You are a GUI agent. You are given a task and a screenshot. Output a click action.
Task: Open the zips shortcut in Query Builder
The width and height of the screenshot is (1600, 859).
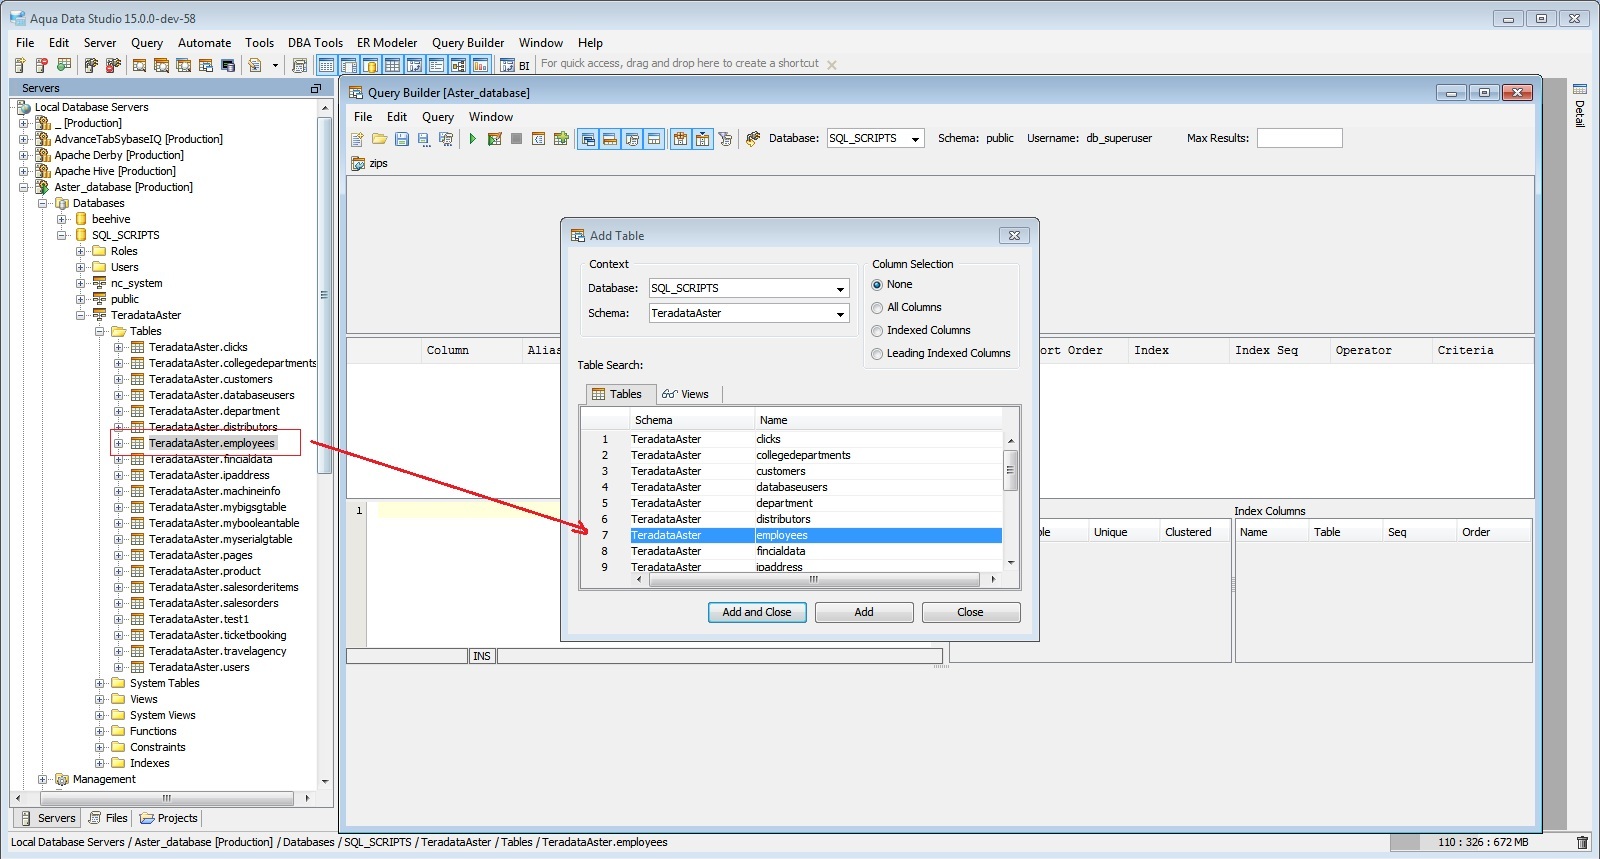click(x=369, y=163)
